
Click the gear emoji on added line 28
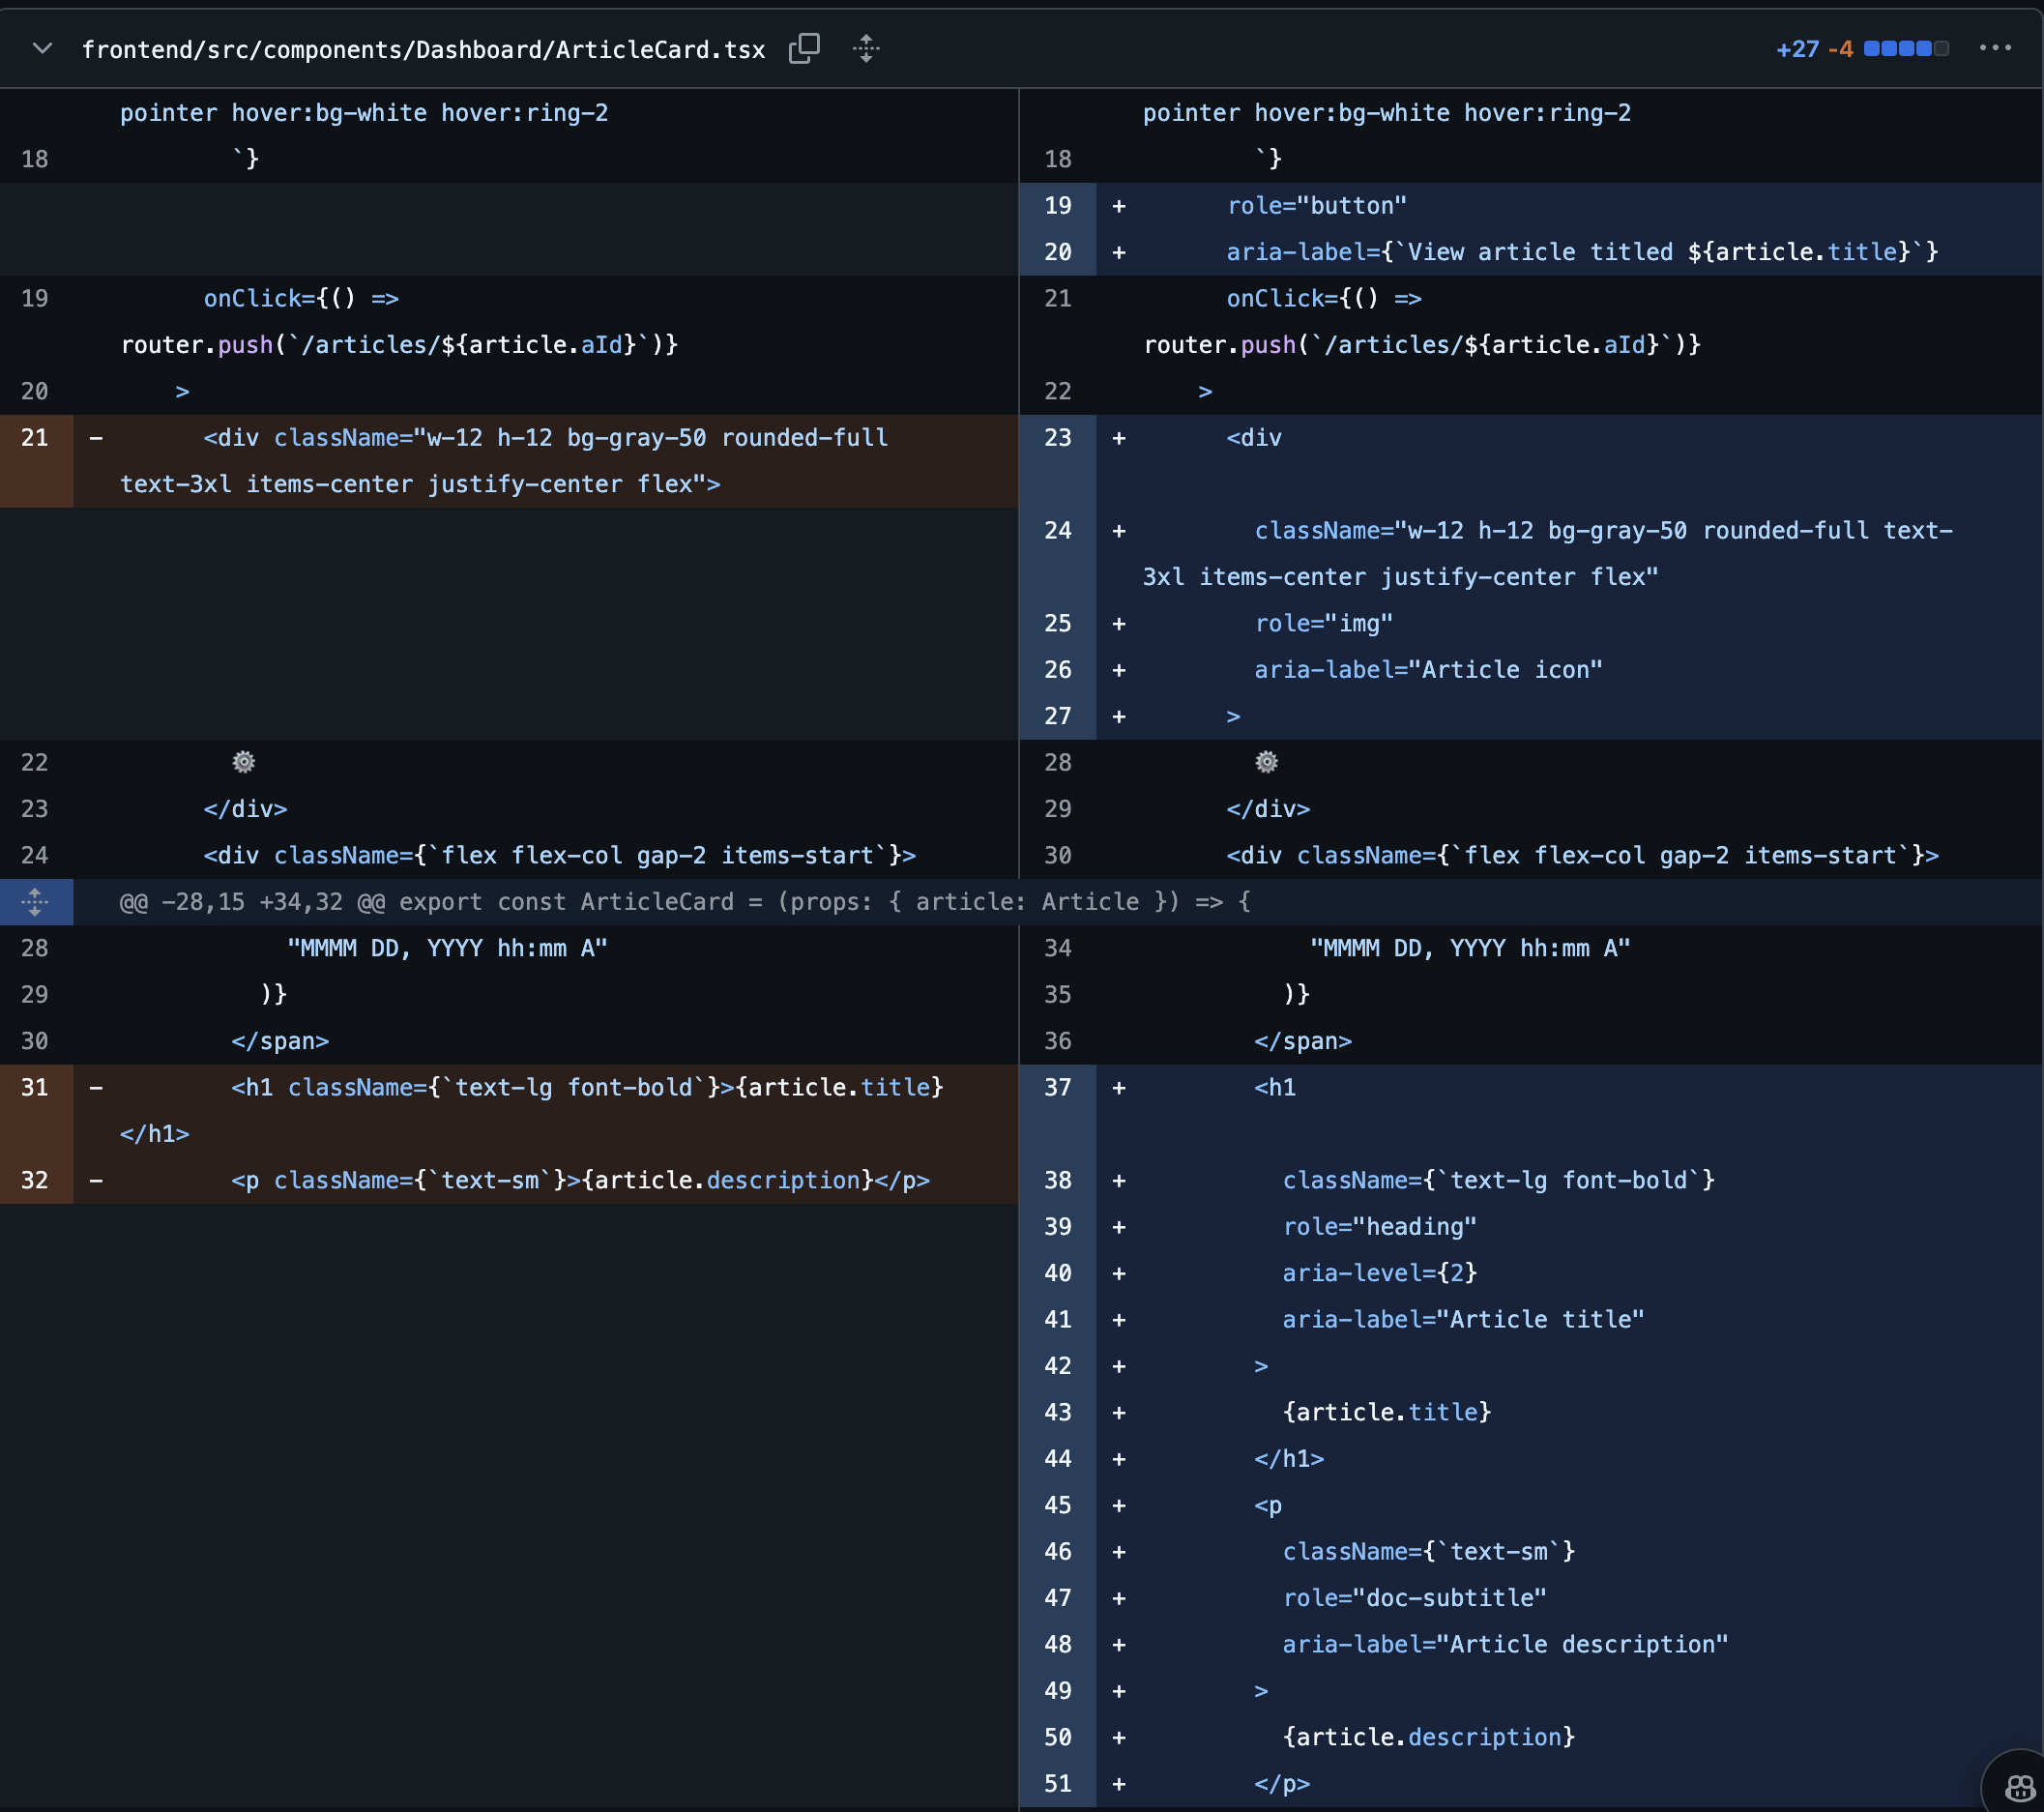click(x=1266, y=762)
